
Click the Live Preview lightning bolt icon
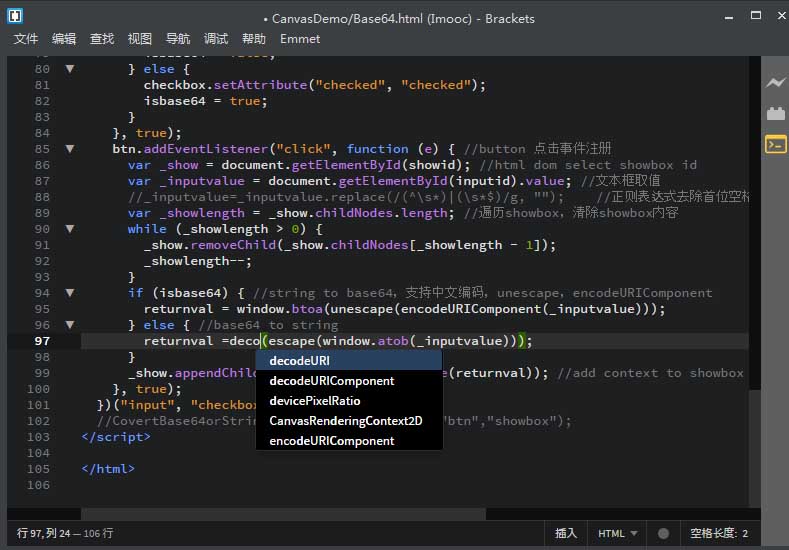(775, 83)
